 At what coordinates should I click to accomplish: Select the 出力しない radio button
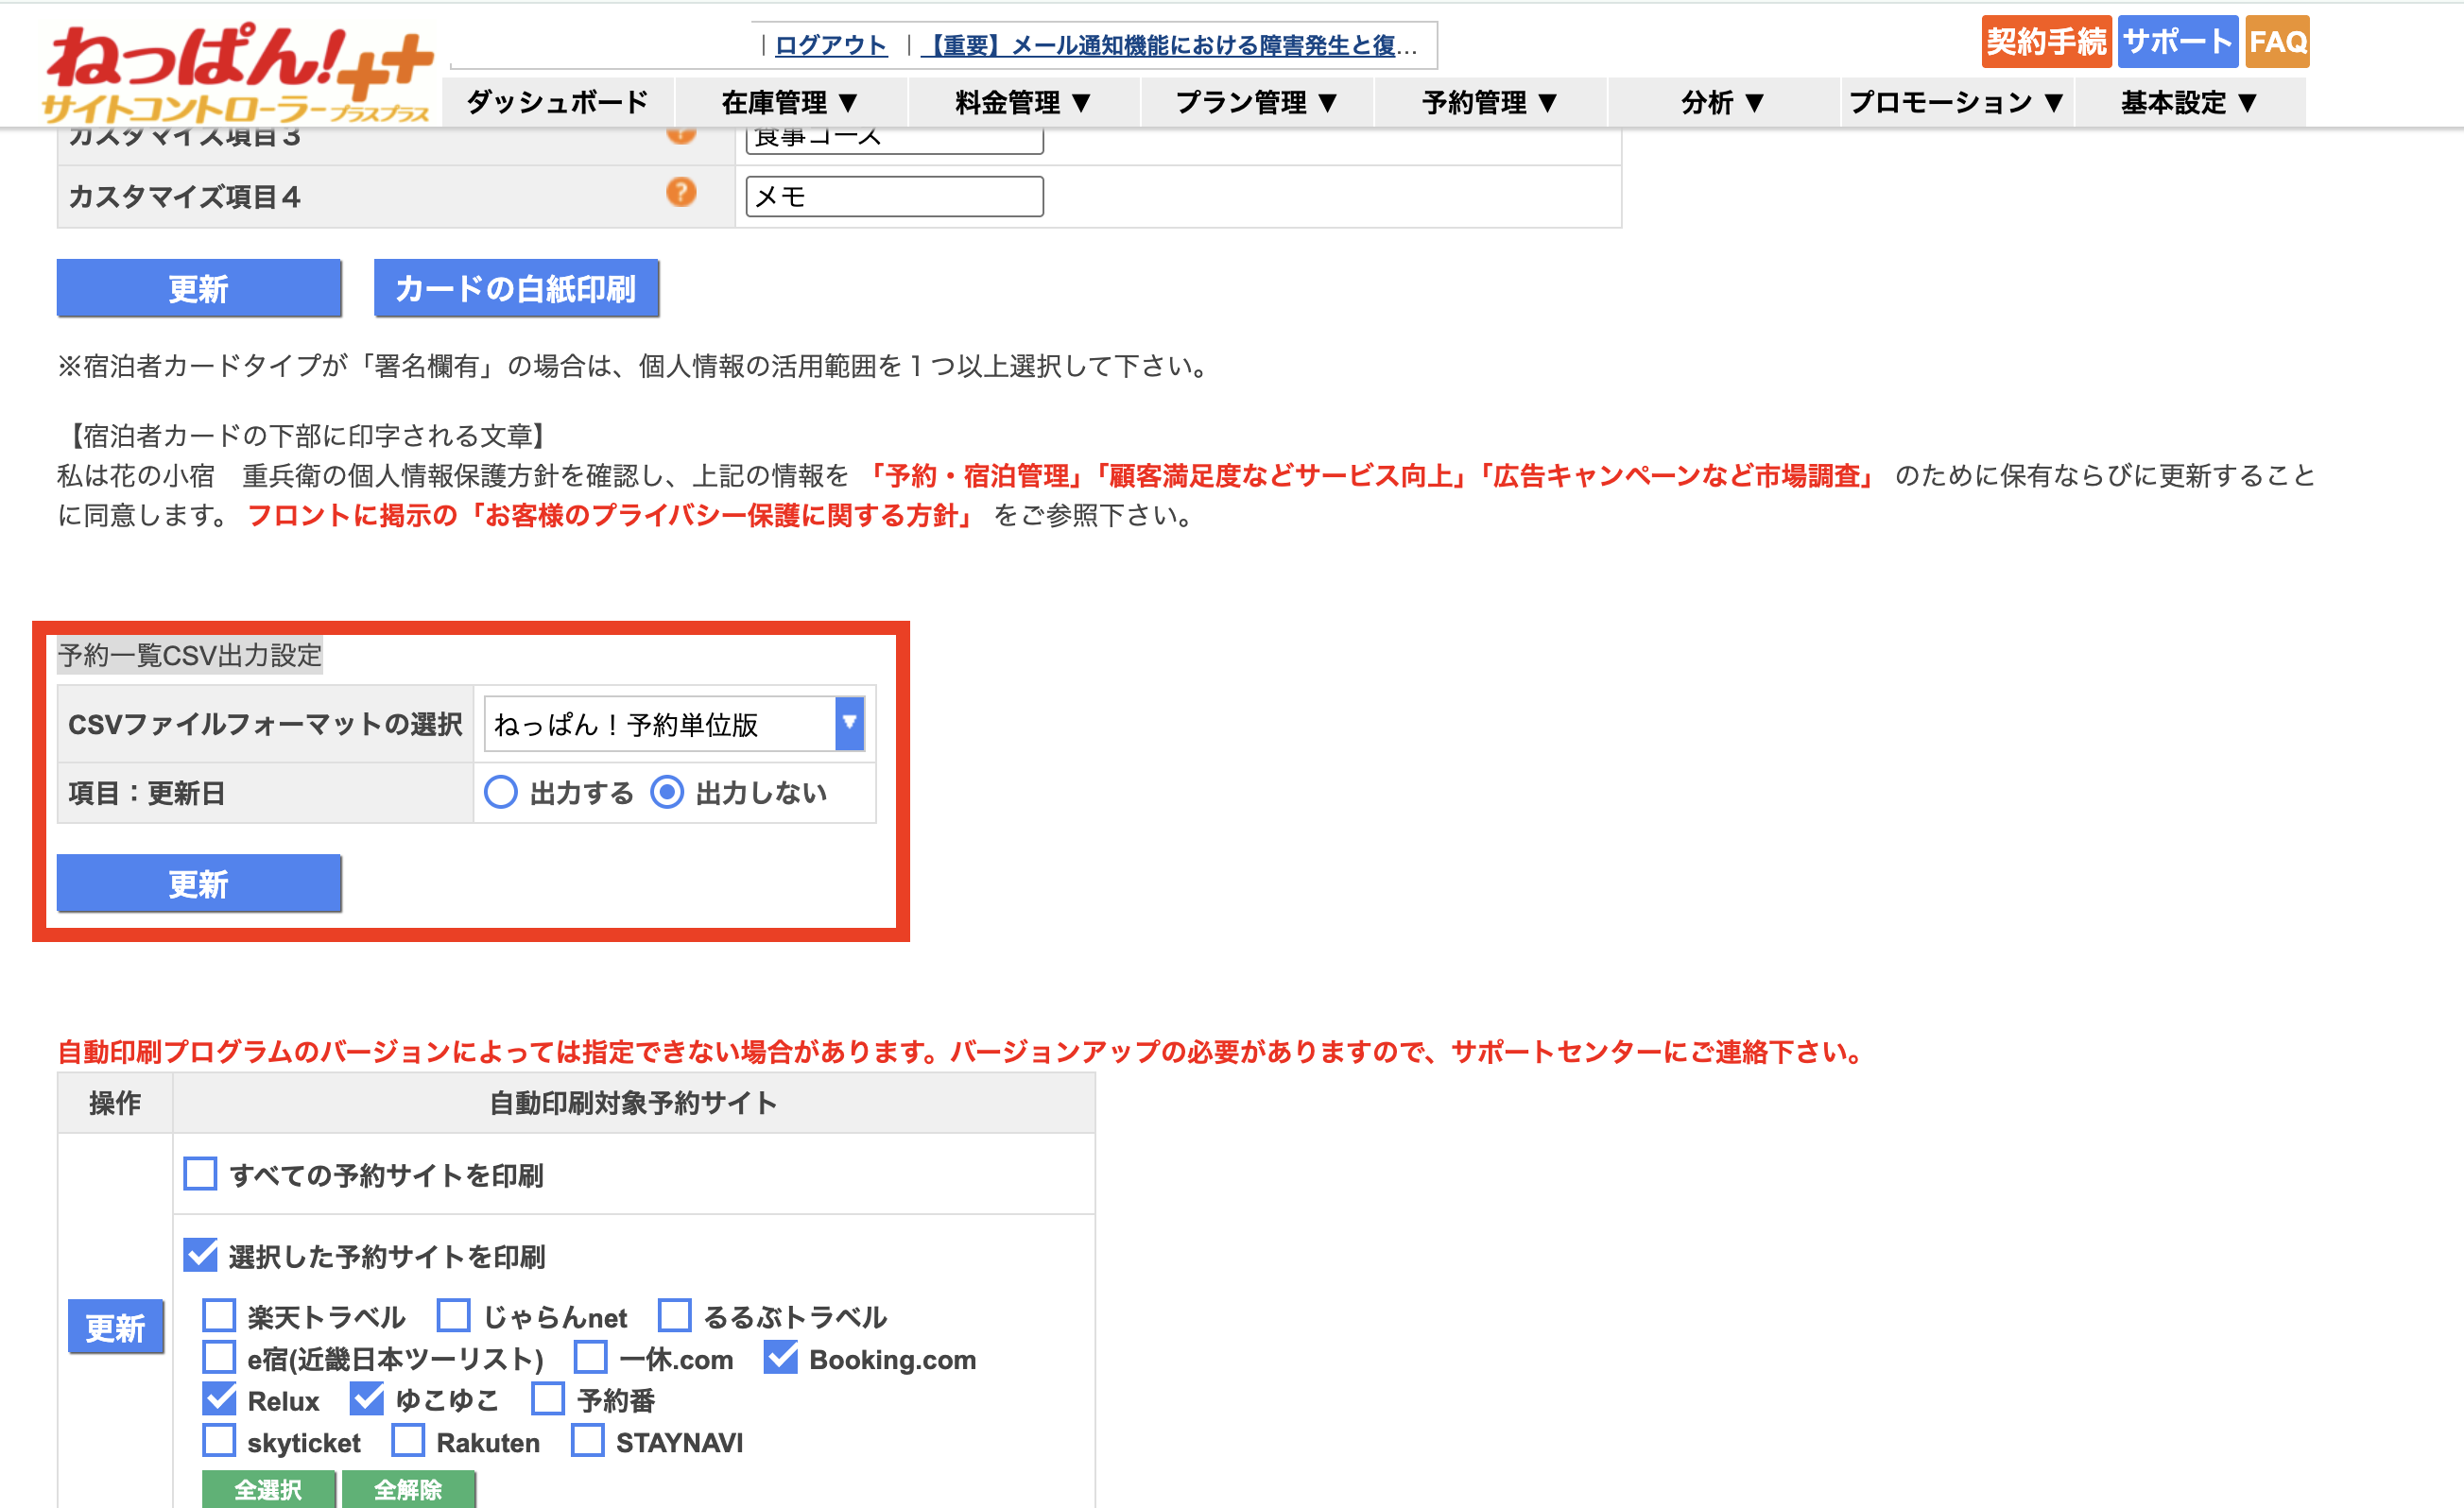click(x=667, y=792)
